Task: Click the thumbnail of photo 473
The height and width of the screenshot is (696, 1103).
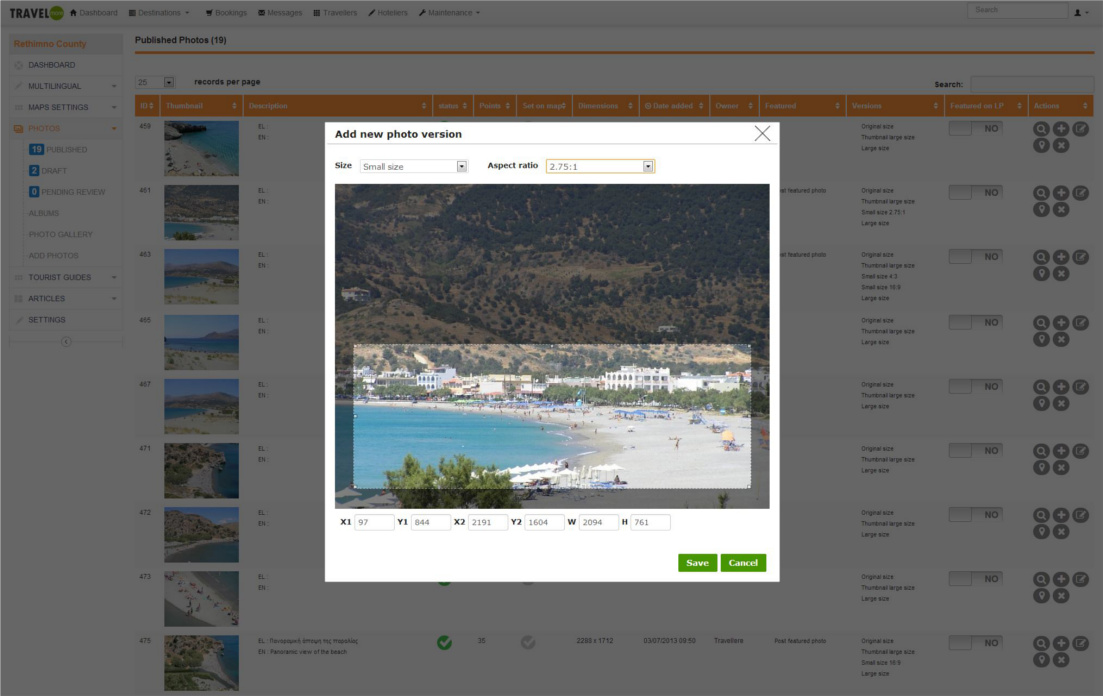Action: (201, 599)
